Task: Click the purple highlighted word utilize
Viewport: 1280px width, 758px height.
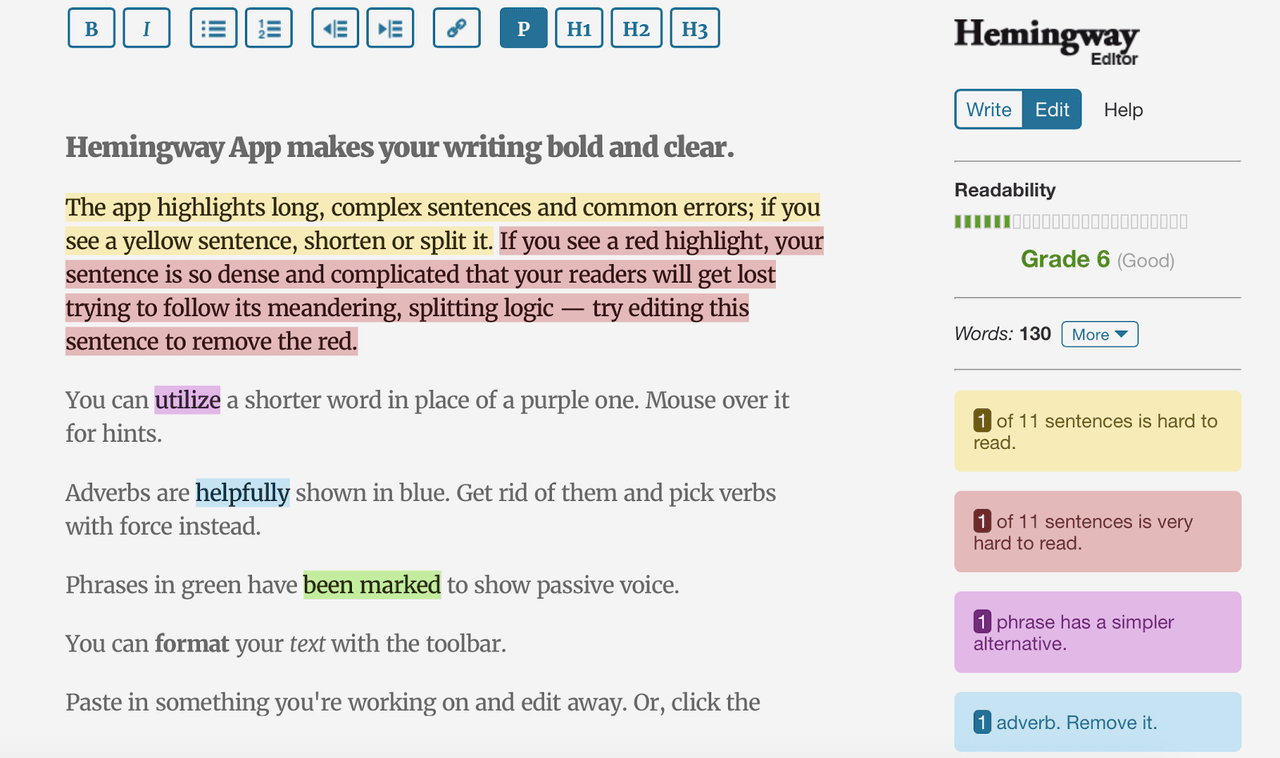Action: point(187,400)
